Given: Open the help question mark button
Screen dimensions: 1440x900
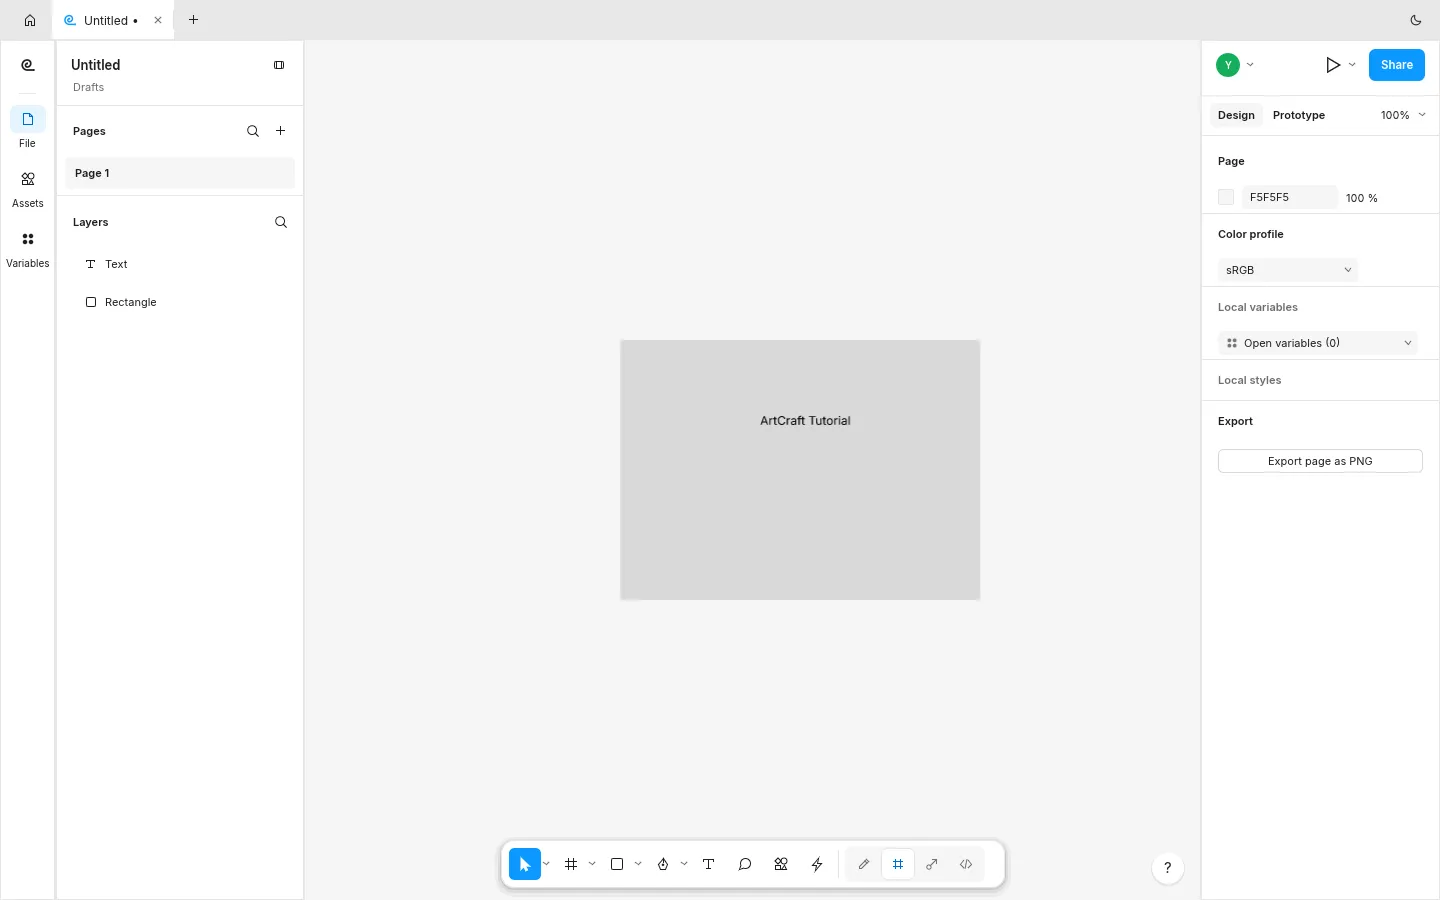Looking at the screenshot, I should [1168, 868].
